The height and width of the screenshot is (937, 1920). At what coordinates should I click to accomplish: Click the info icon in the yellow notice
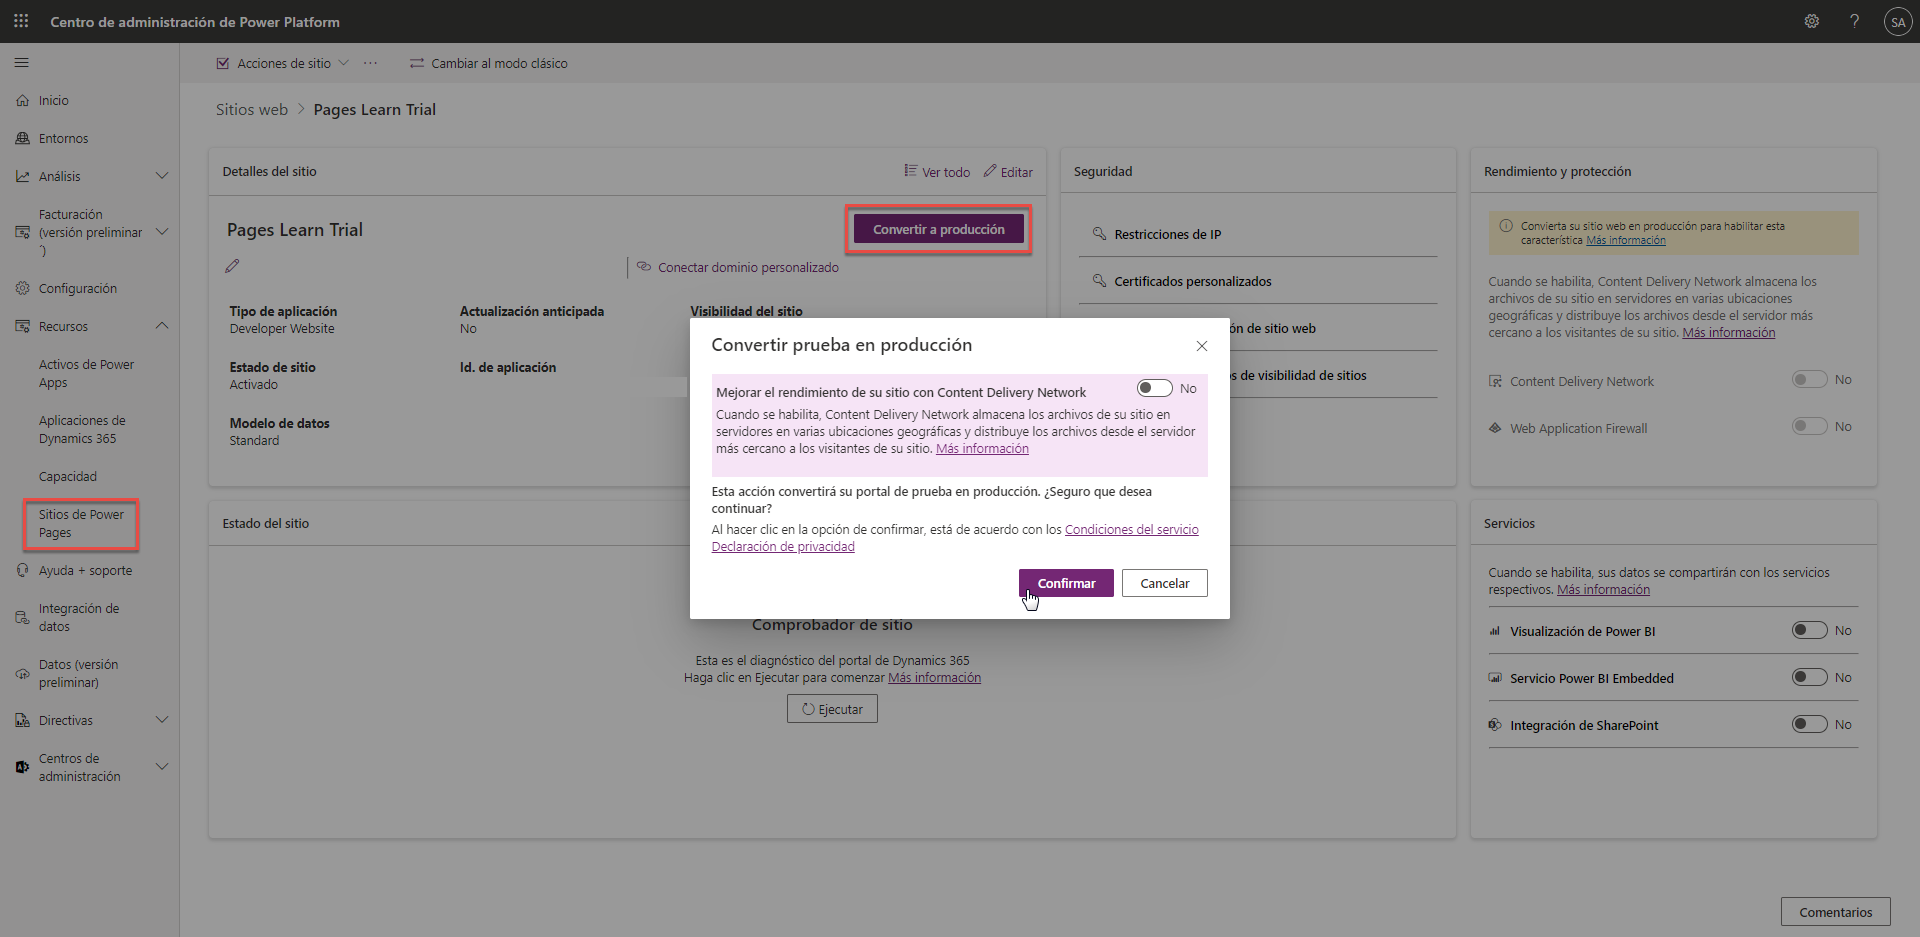click(x=1506, y=226)
